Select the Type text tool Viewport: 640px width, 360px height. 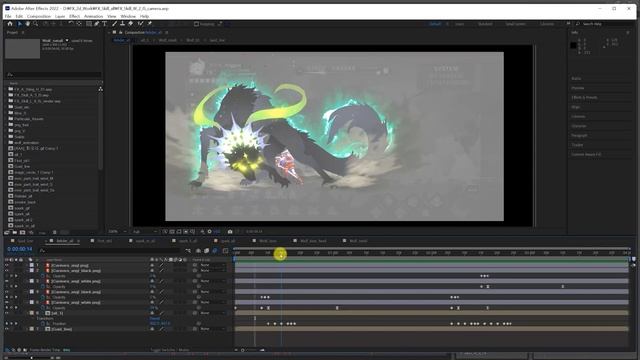coord(104,24)
